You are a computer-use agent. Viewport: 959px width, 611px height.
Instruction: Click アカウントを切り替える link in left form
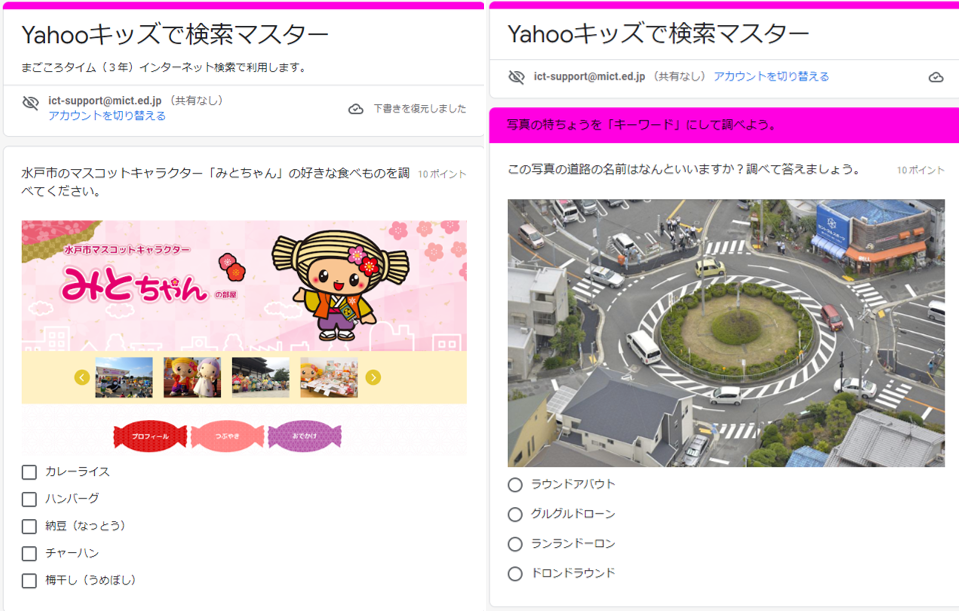click(x=107, y=116)
